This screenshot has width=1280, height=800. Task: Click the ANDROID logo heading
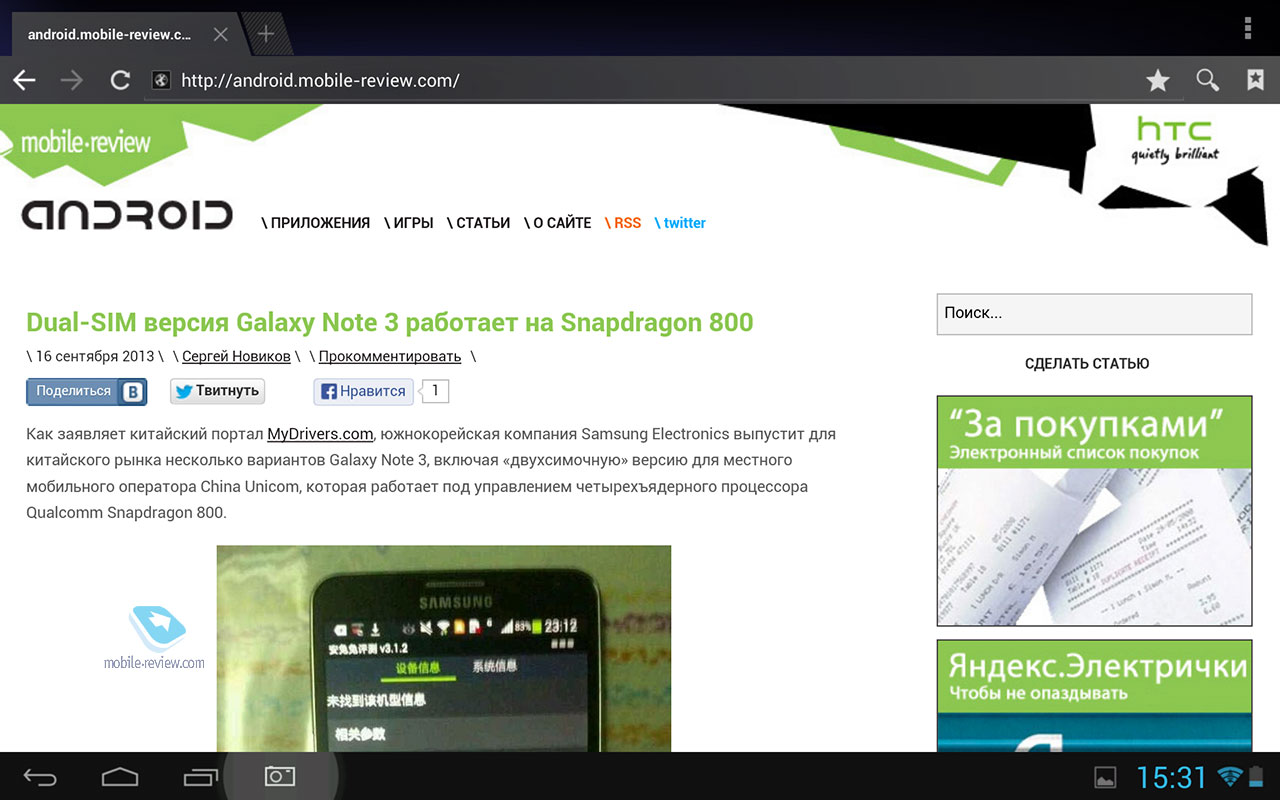point(127,215)
